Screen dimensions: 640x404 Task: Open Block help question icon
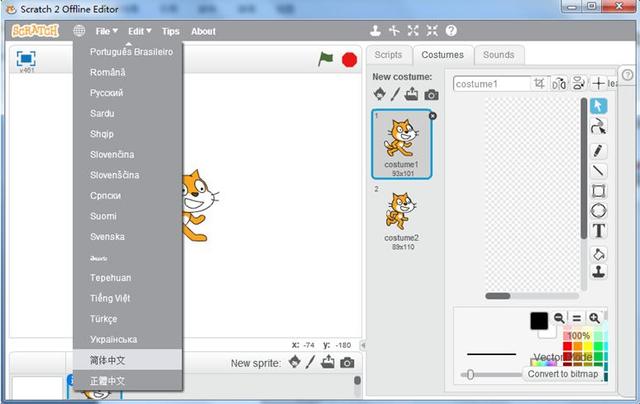(x=451, y=31)
